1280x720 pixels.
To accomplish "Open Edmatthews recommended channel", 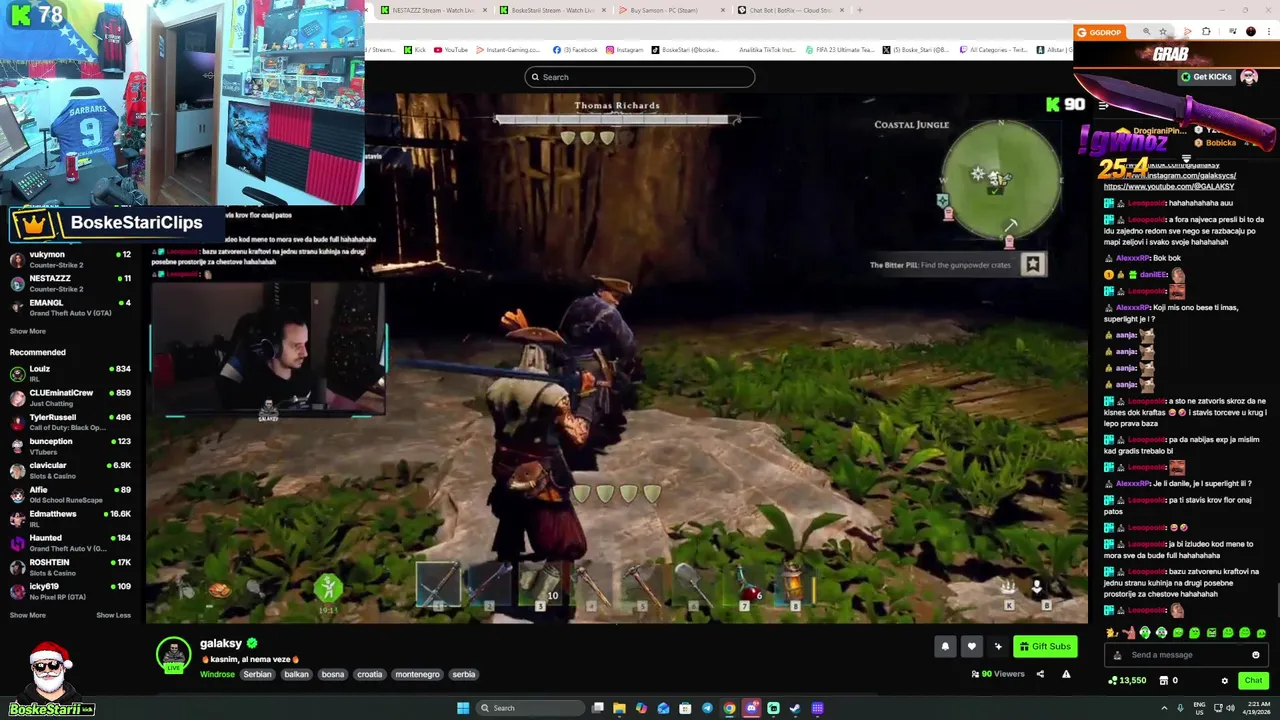I will click(x=70, y=518).
